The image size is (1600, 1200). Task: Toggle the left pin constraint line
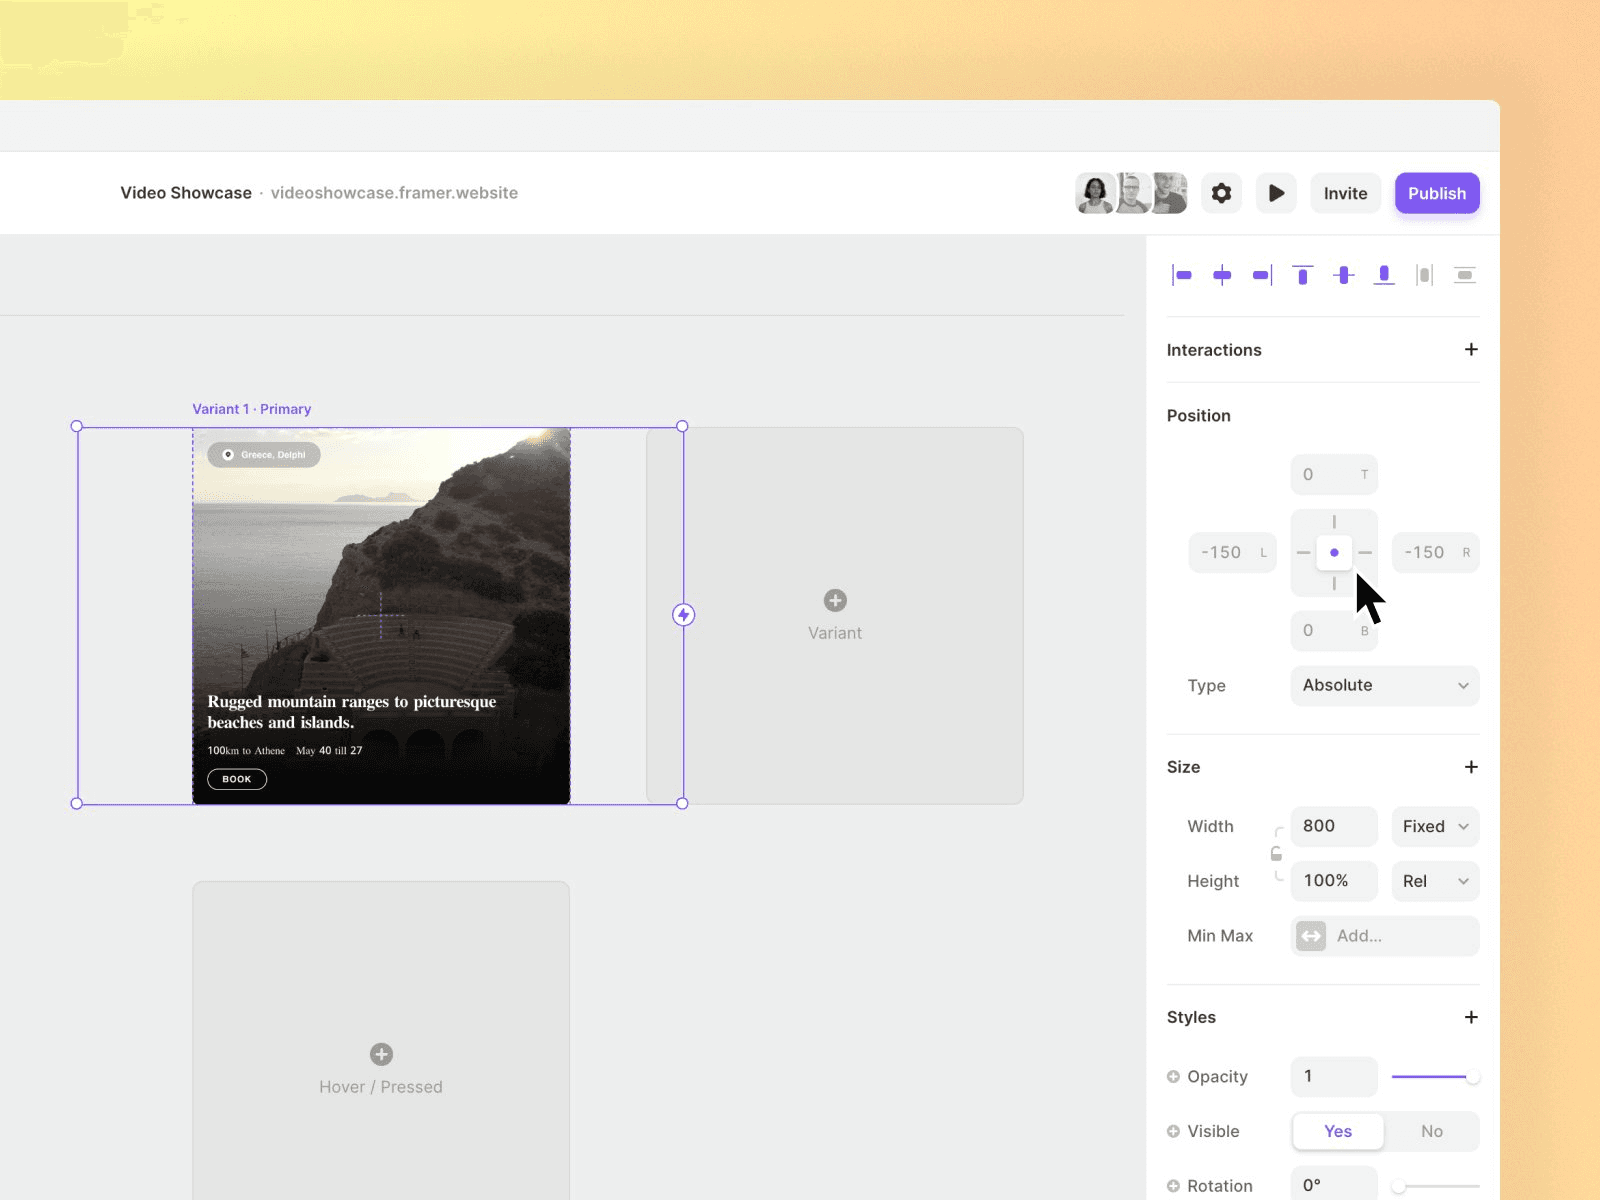pos(1303,553)
